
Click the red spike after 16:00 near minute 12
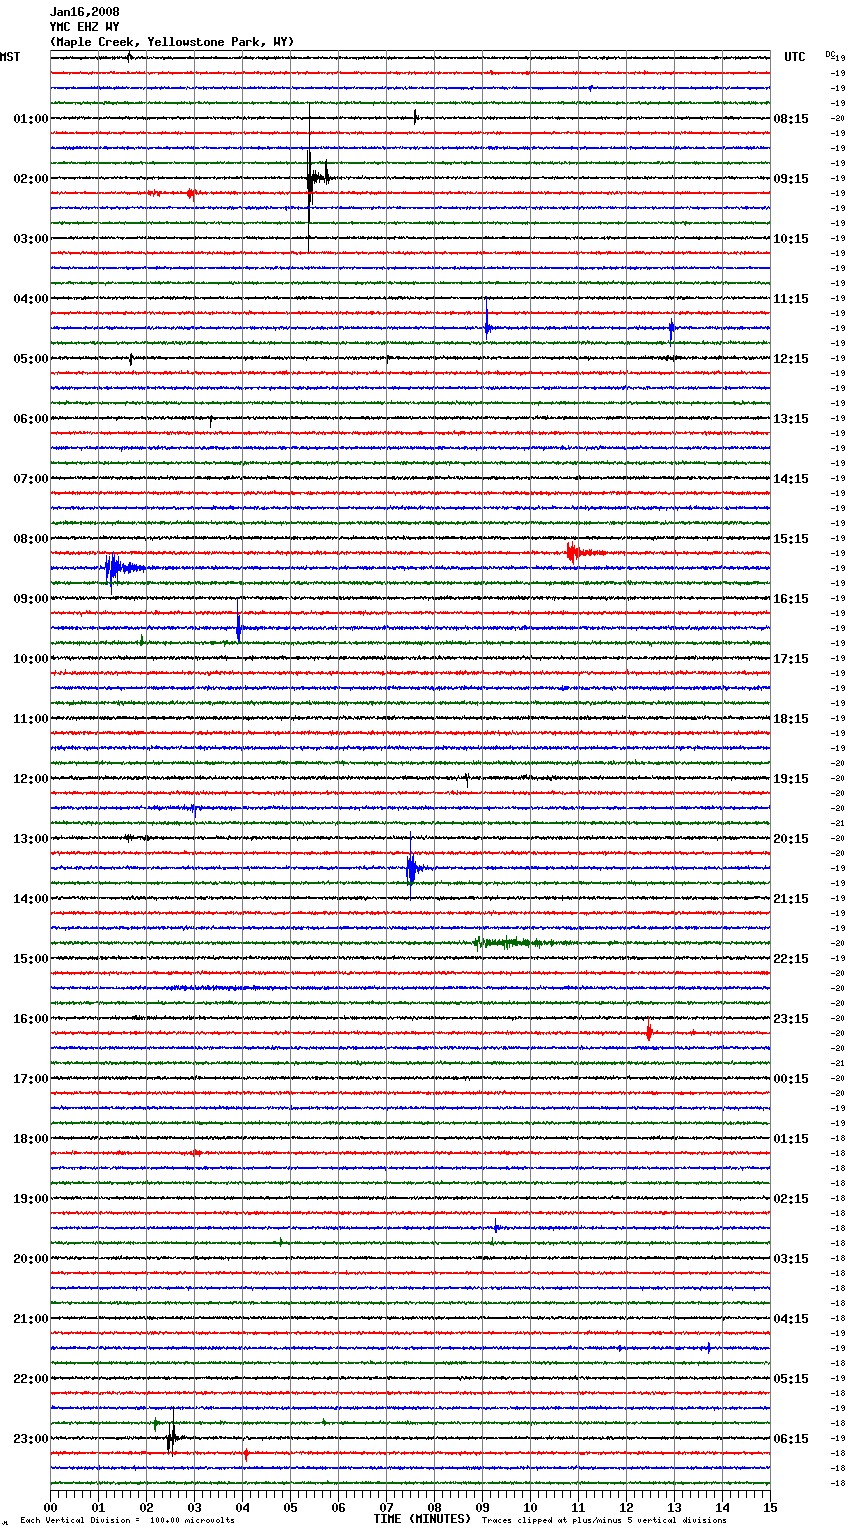(649, 1031)
